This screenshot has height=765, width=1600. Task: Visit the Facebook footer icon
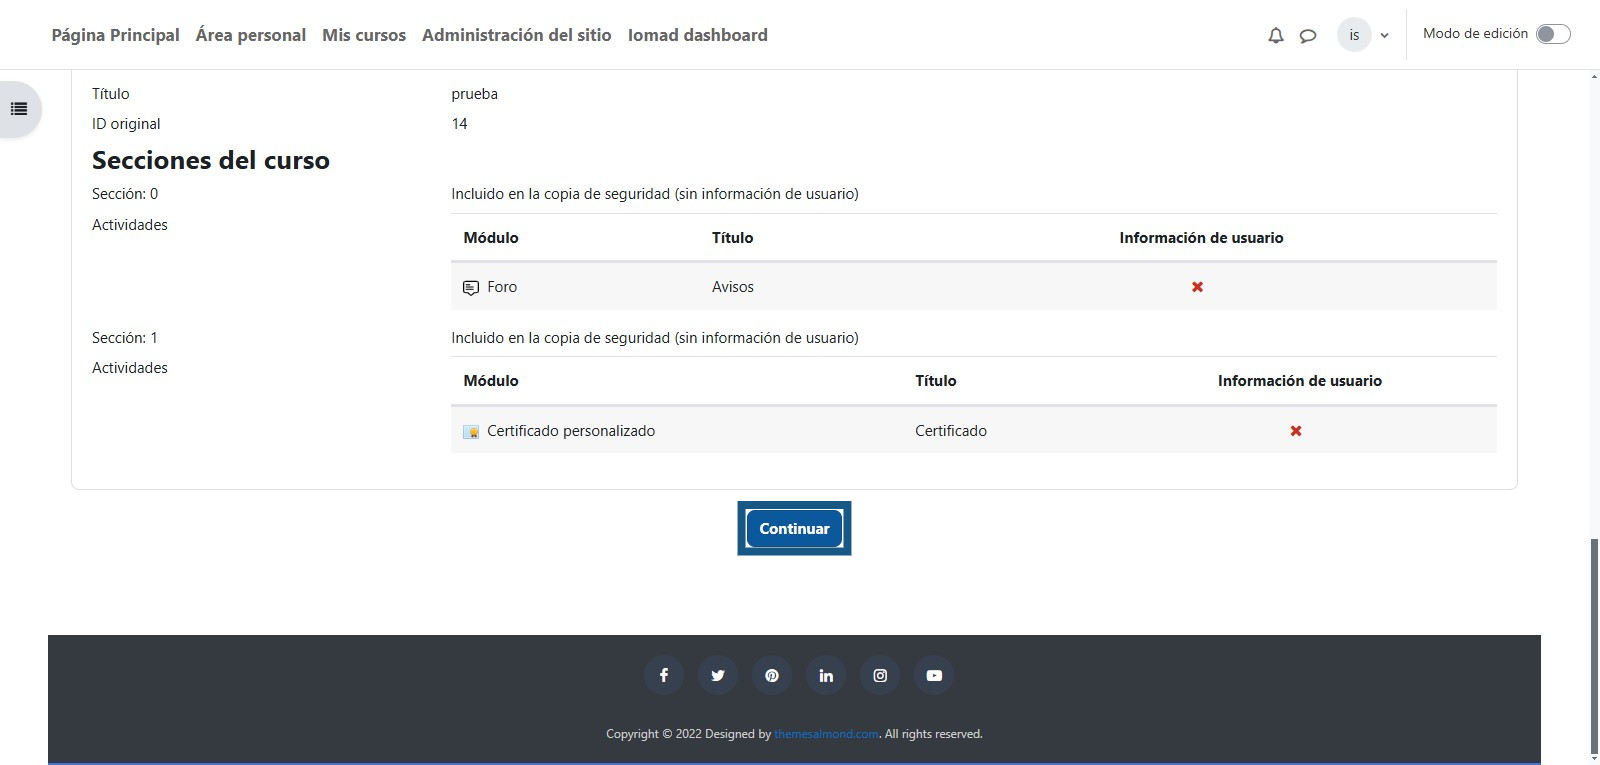pos(663,676)
